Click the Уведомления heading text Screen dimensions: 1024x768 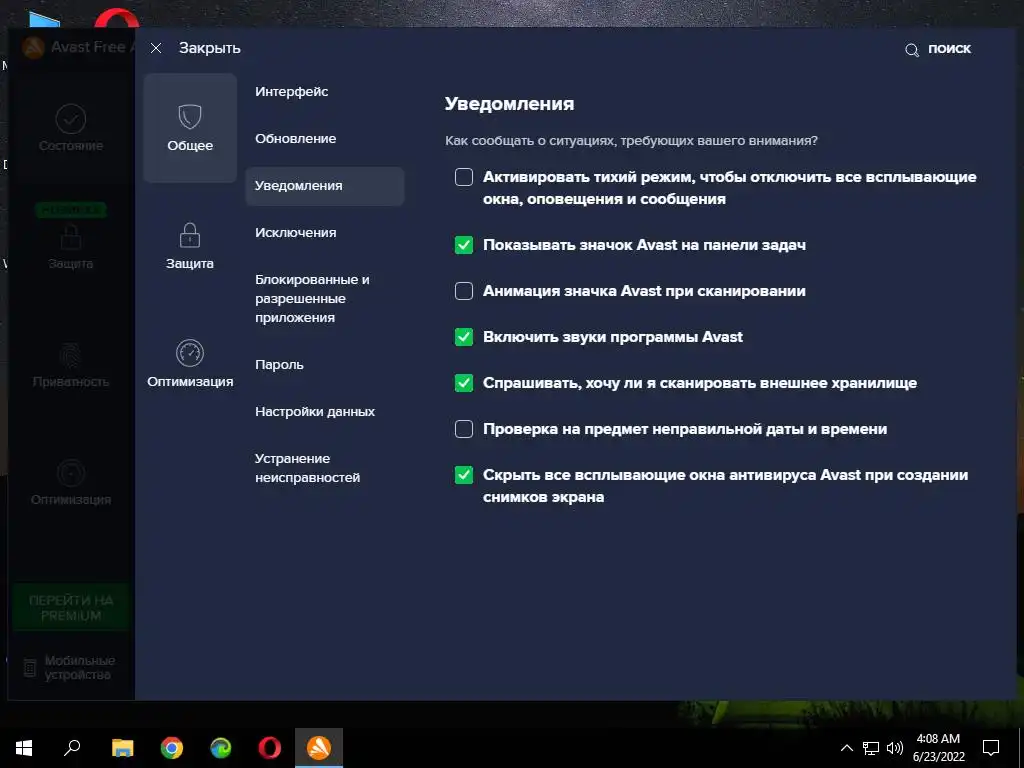click(x=509, y=104)
